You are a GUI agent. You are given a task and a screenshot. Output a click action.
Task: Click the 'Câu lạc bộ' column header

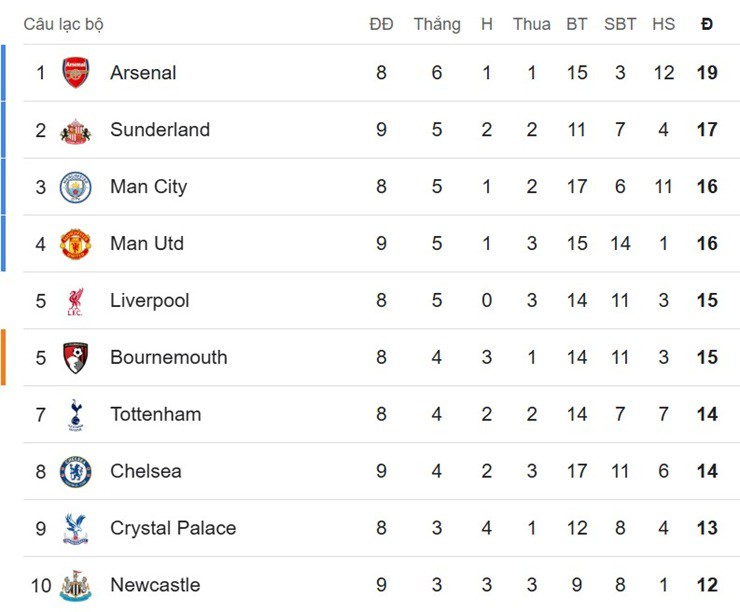point(63,24)
